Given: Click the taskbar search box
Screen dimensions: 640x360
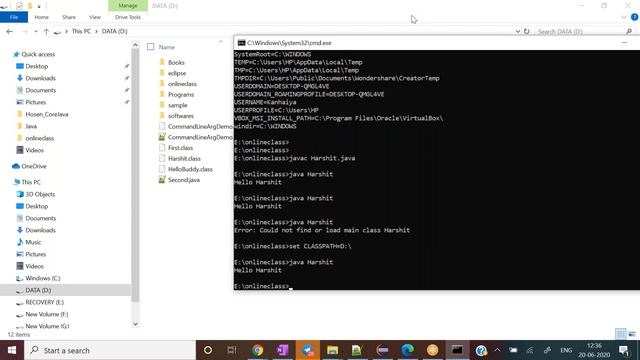Looking at the screenshot, I should (x=110, y=350).
